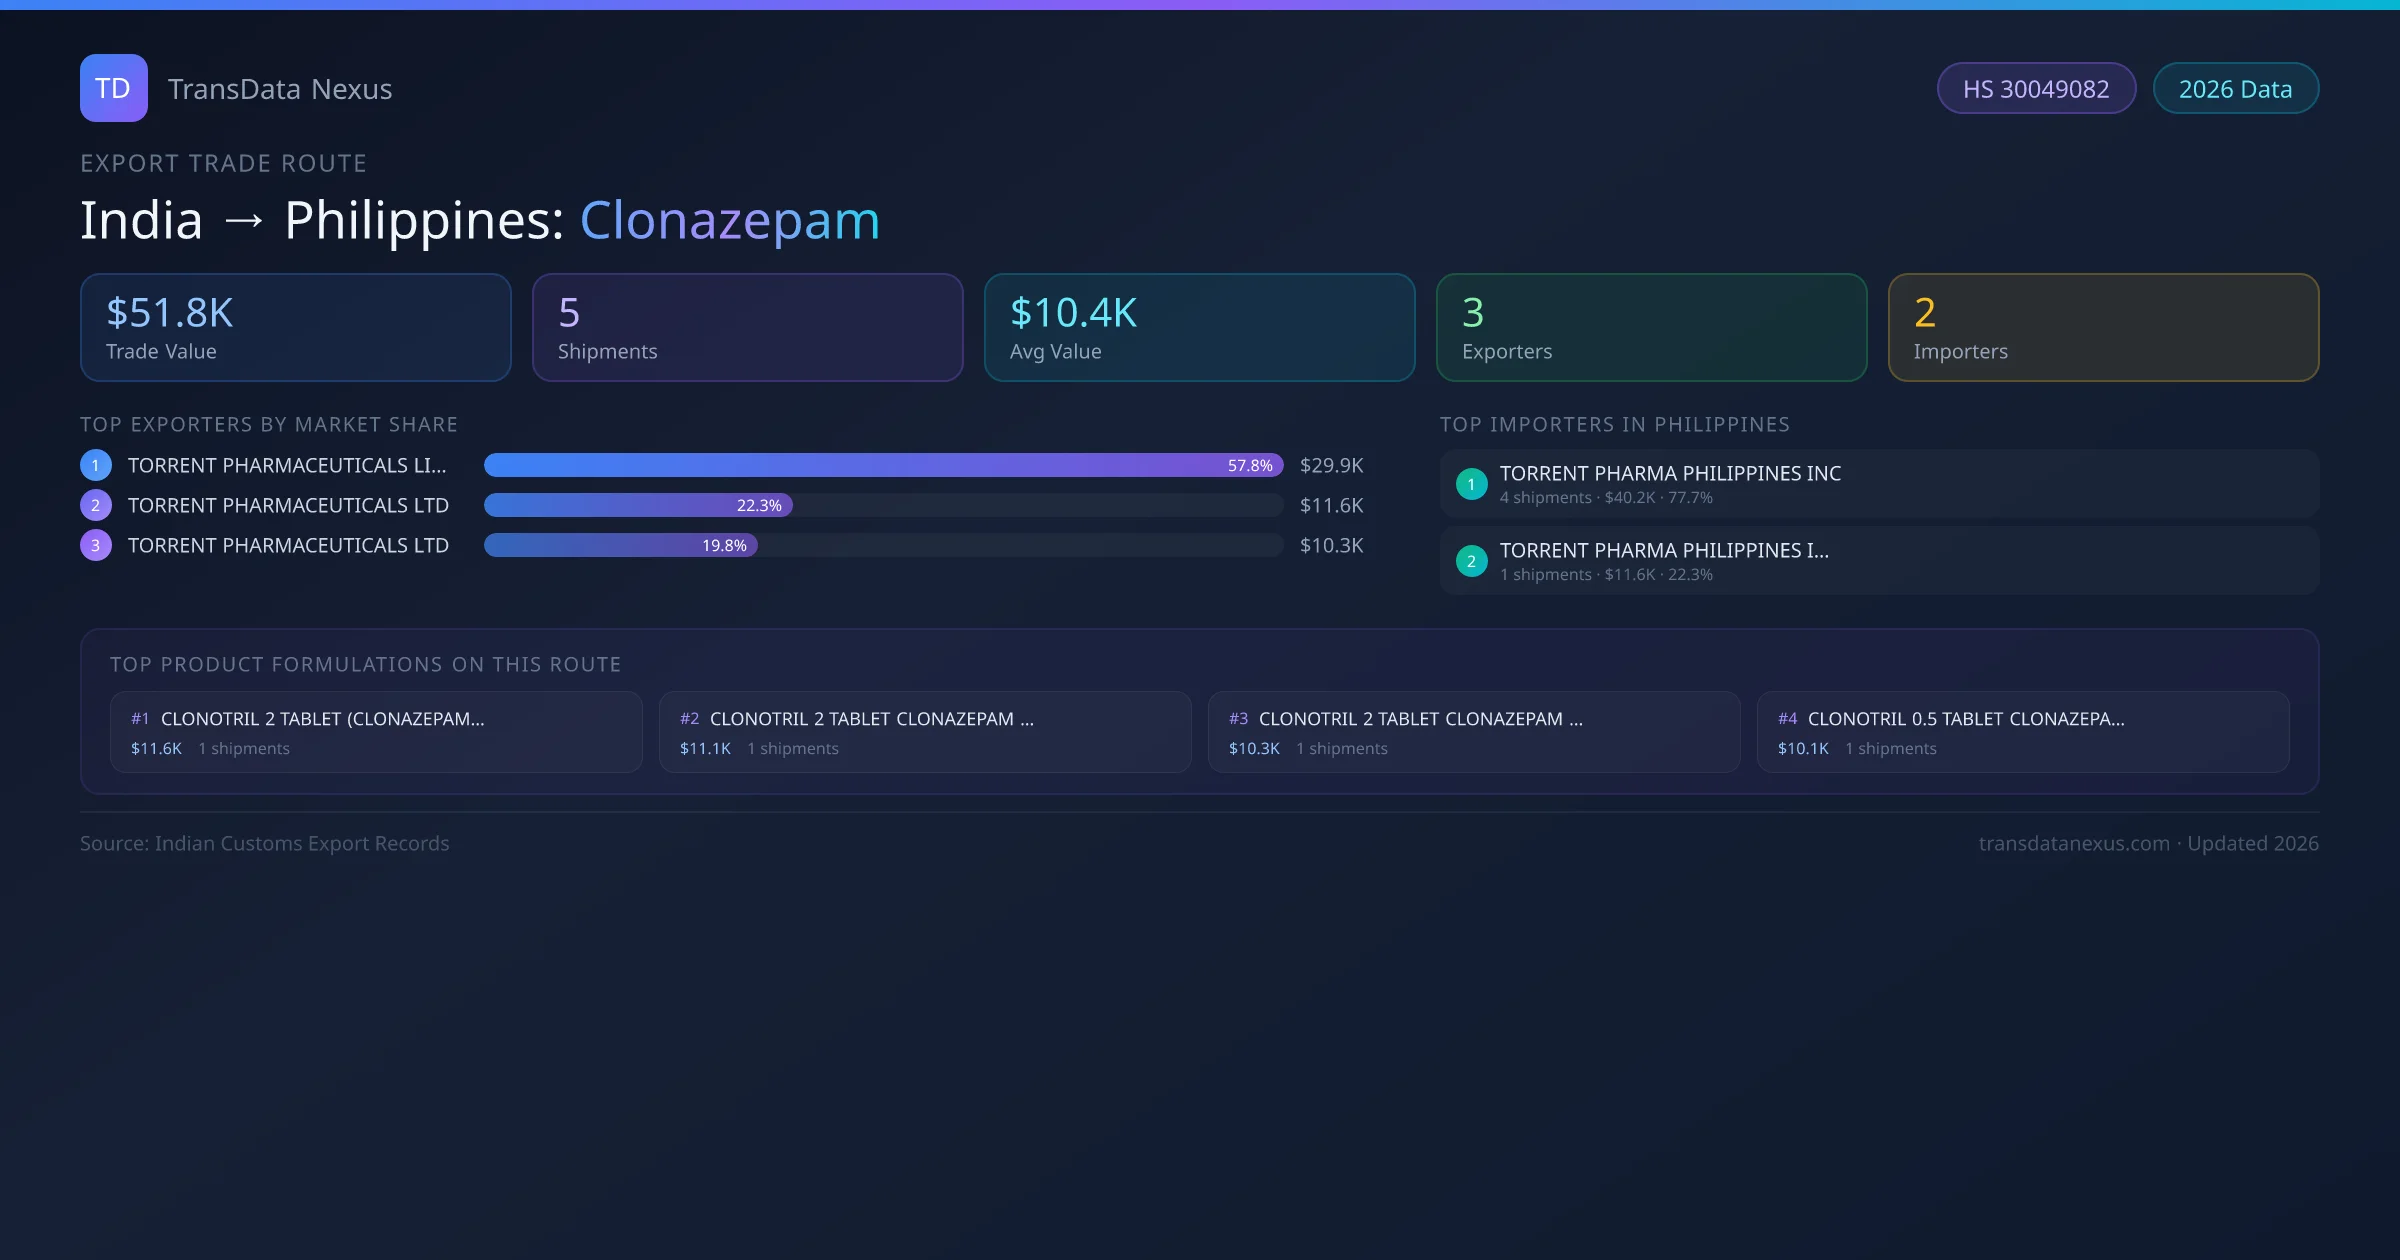This screenshot has width=2400, height=1260.
Task: Open formulation #4 Clonotril 0.5 Tablet card
Action: [2022, 732]
